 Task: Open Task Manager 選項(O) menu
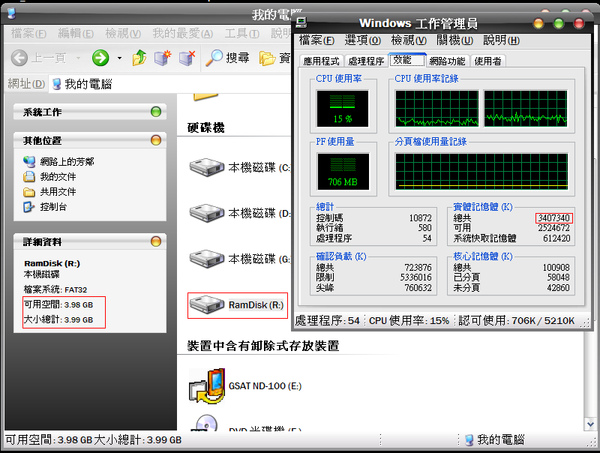point(363,40)
